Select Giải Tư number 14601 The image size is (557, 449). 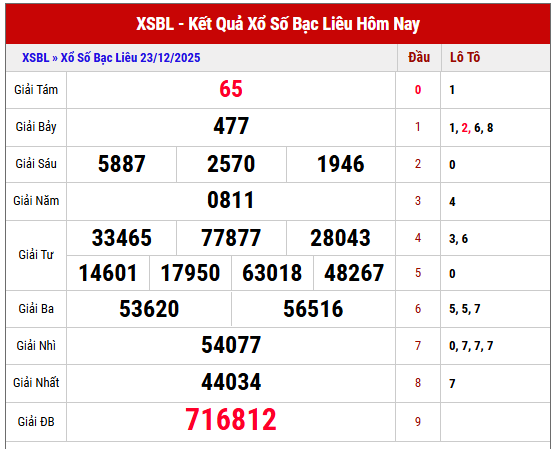108,273
